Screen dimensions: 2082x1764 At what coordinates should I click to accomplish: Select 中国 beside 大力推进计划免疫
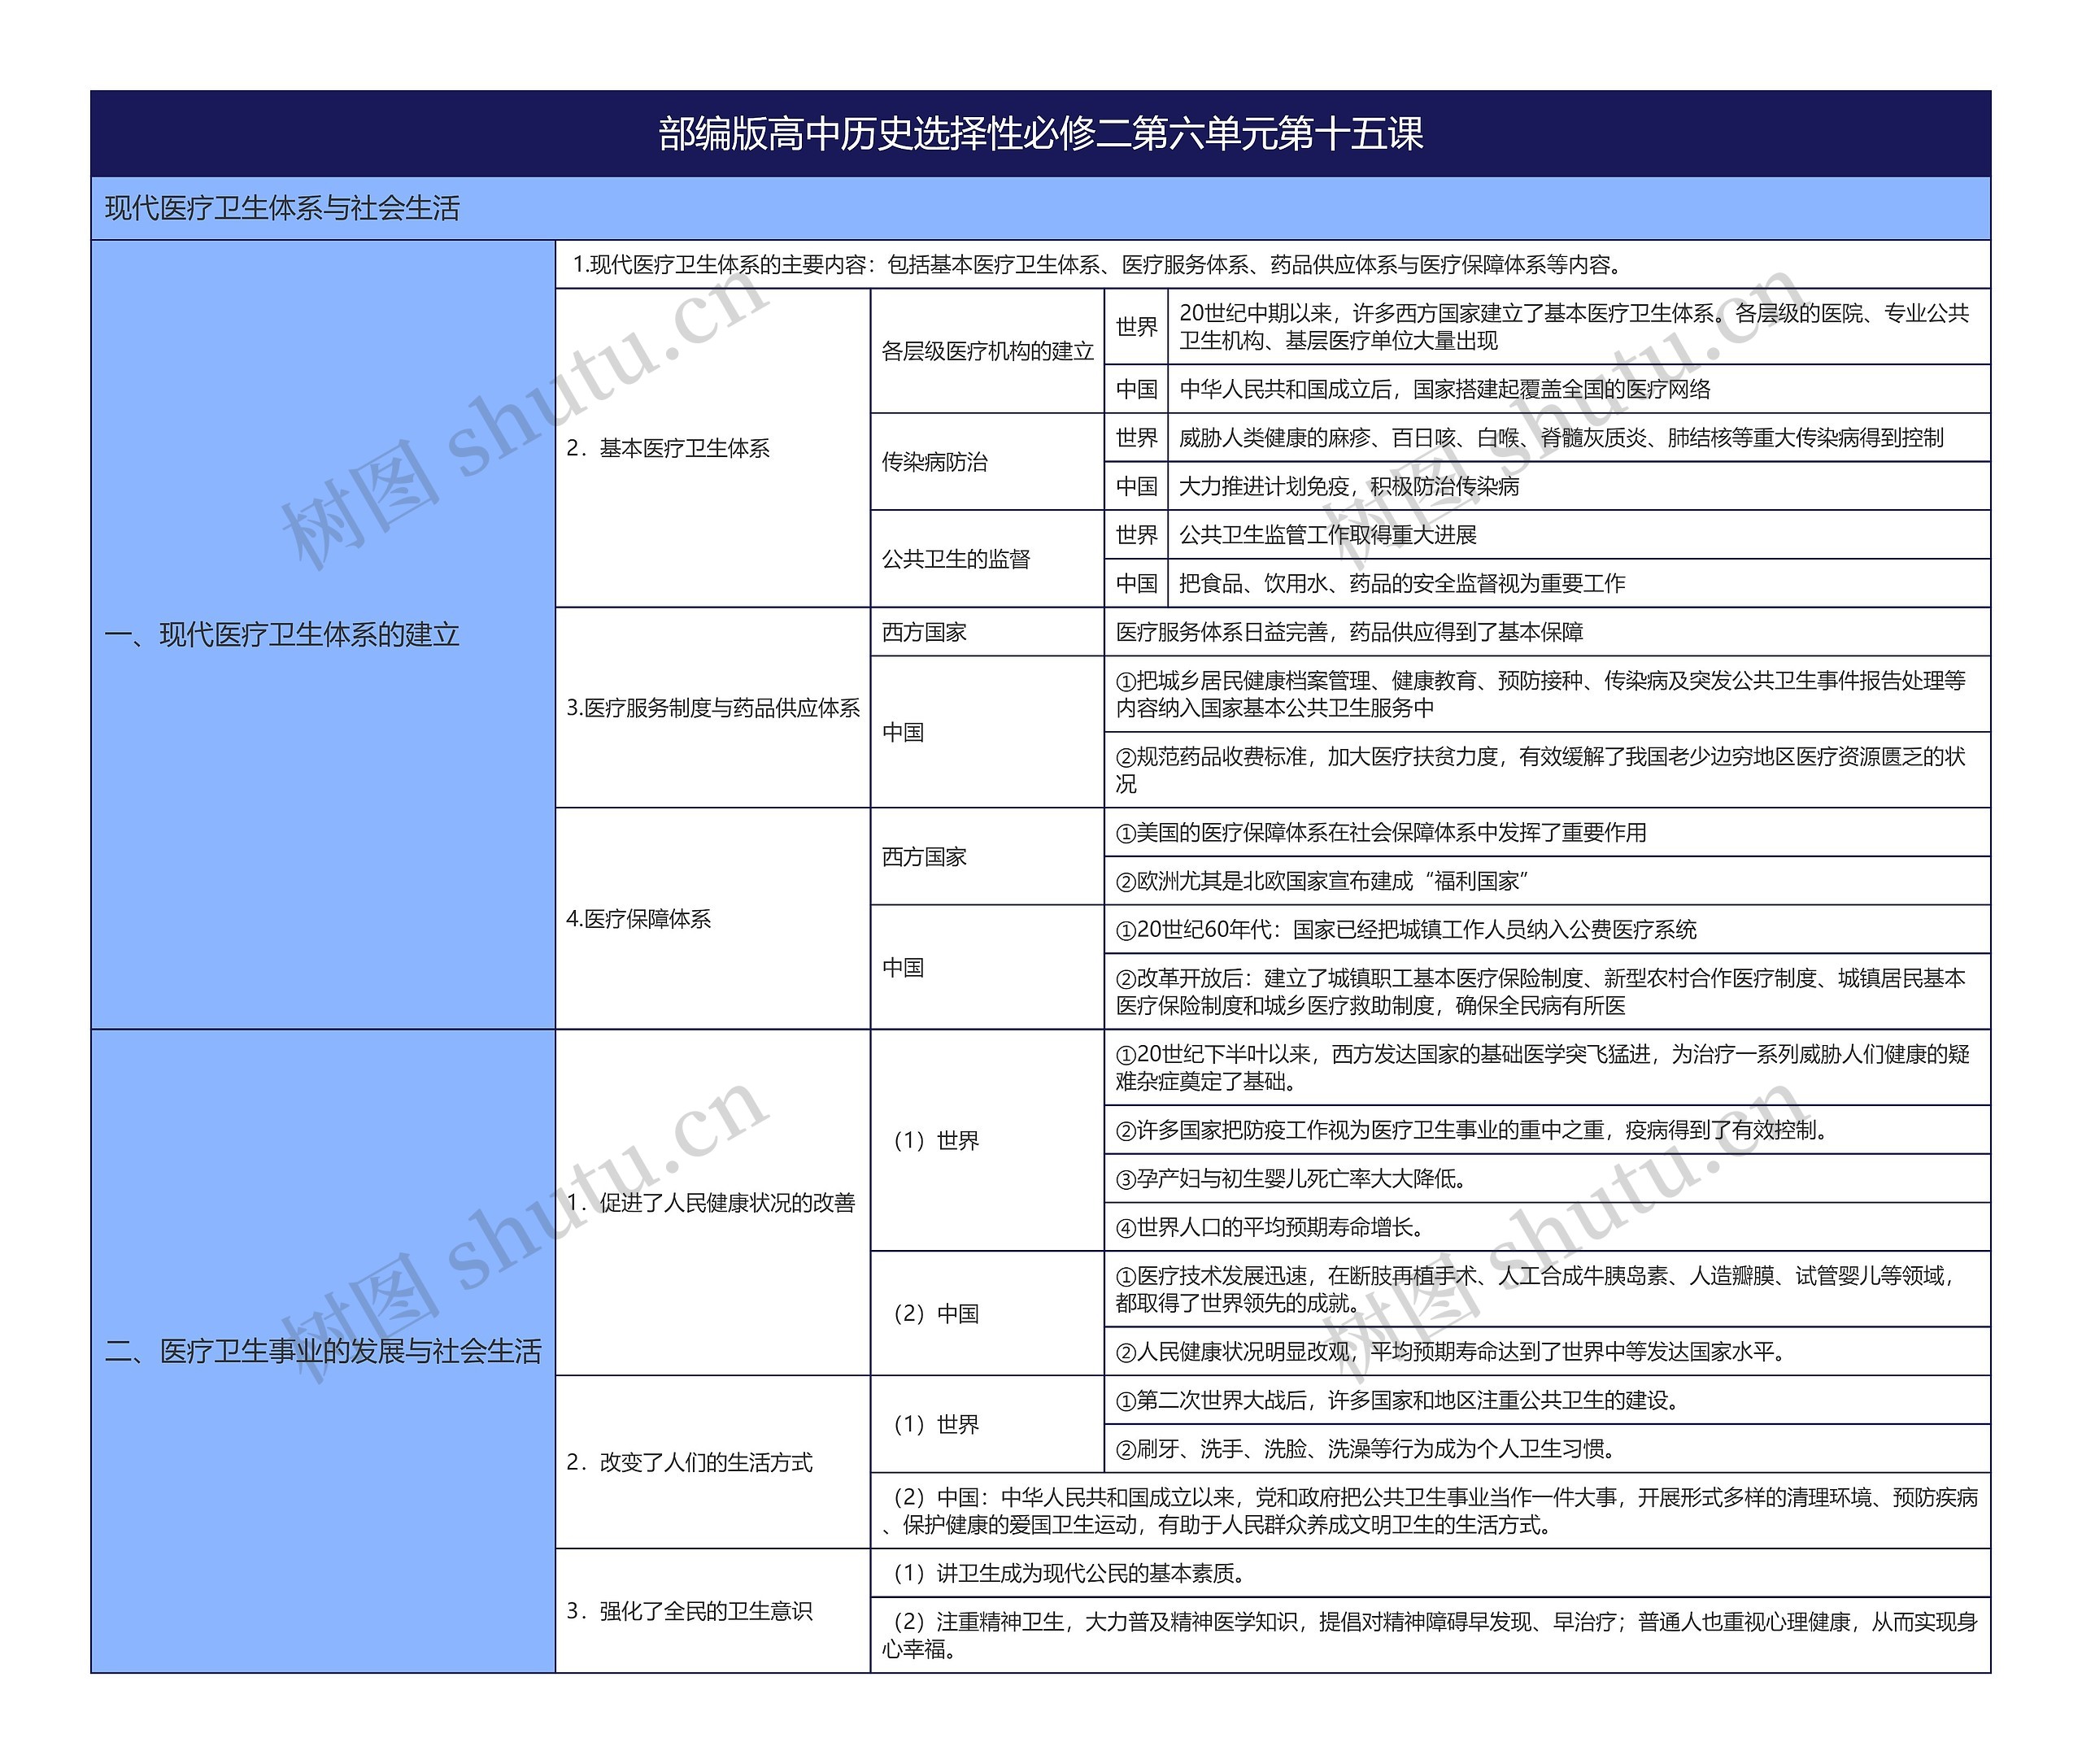[x=1136, y=486]
